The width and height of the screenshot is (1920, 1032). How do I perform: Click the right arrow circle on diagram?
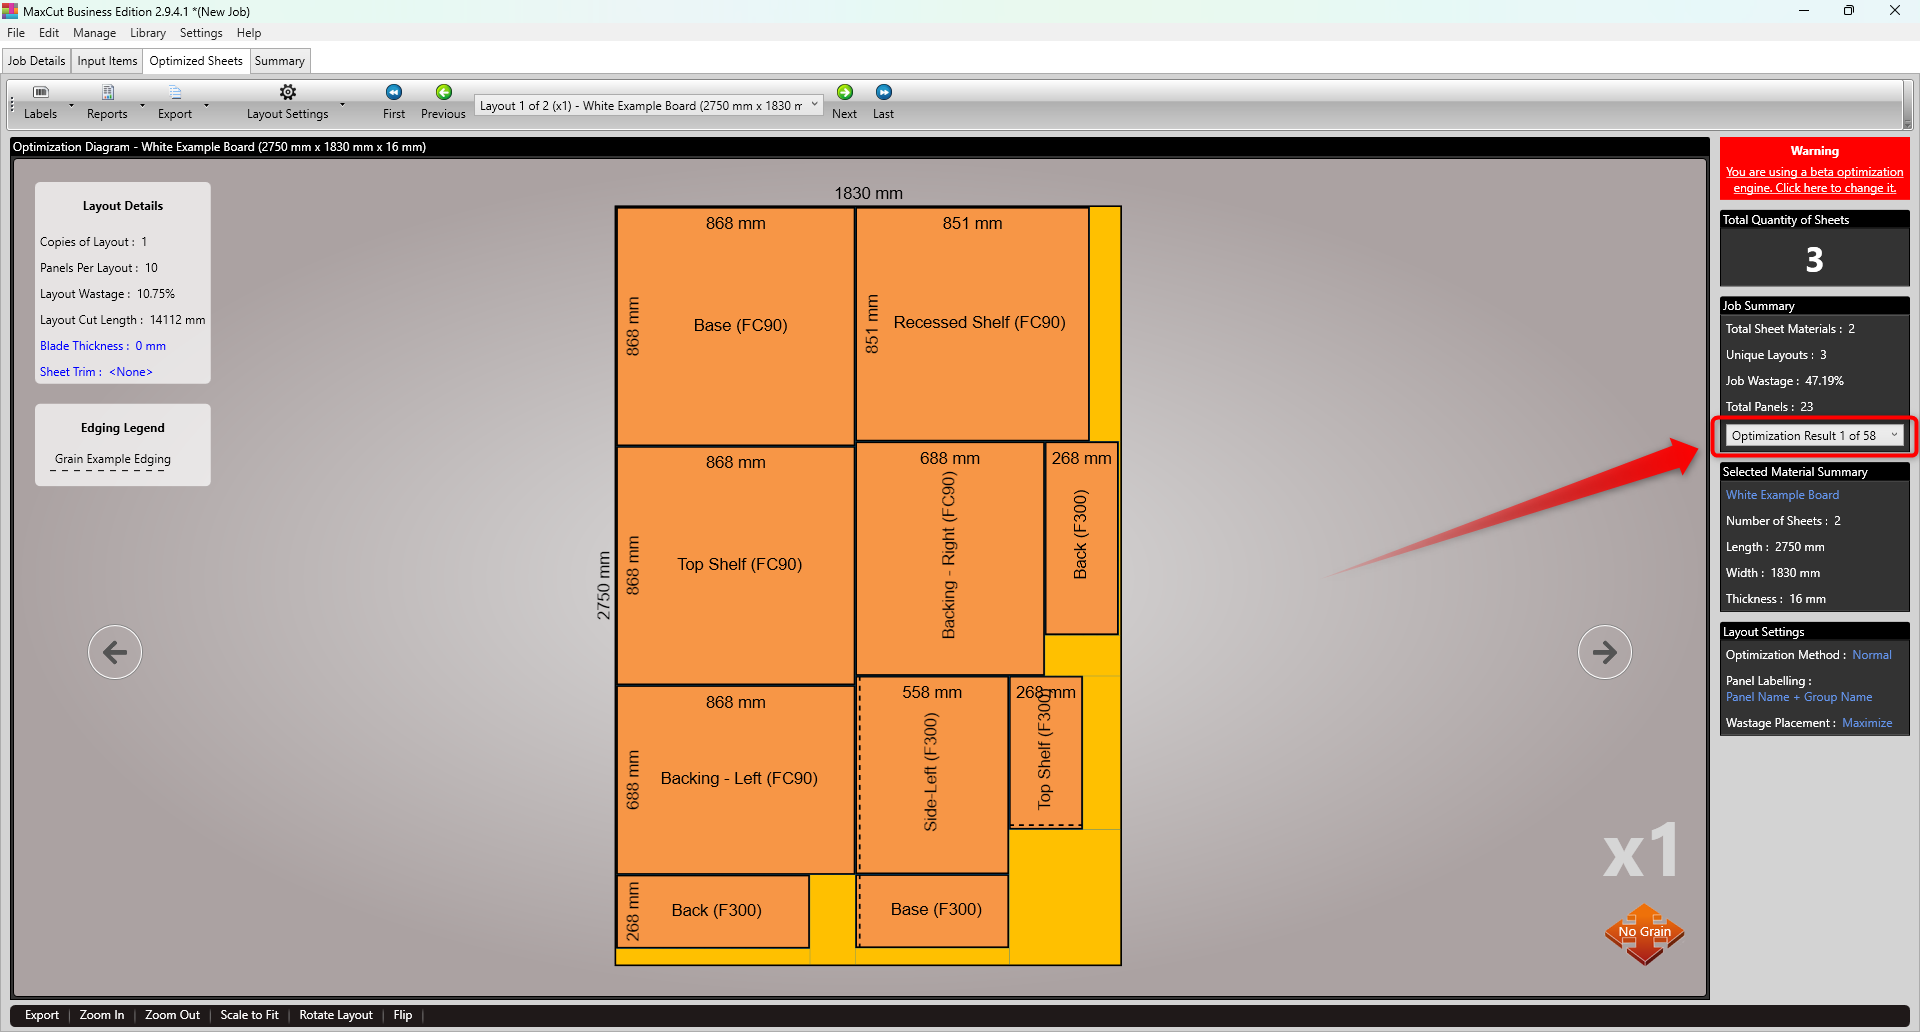coord(1604,652)
